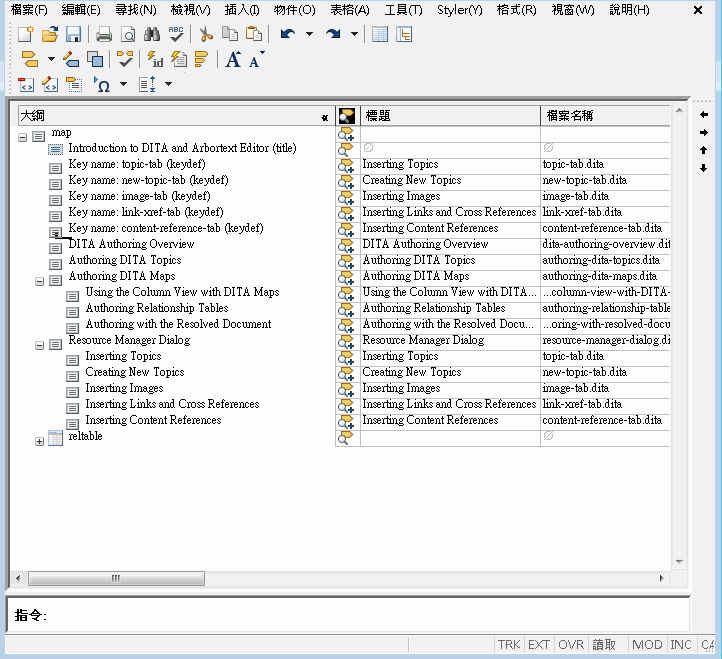Screen dimensions: 722x659
Task: Collapse the Authoring DITA Maps node
Action: coord(40,281)
